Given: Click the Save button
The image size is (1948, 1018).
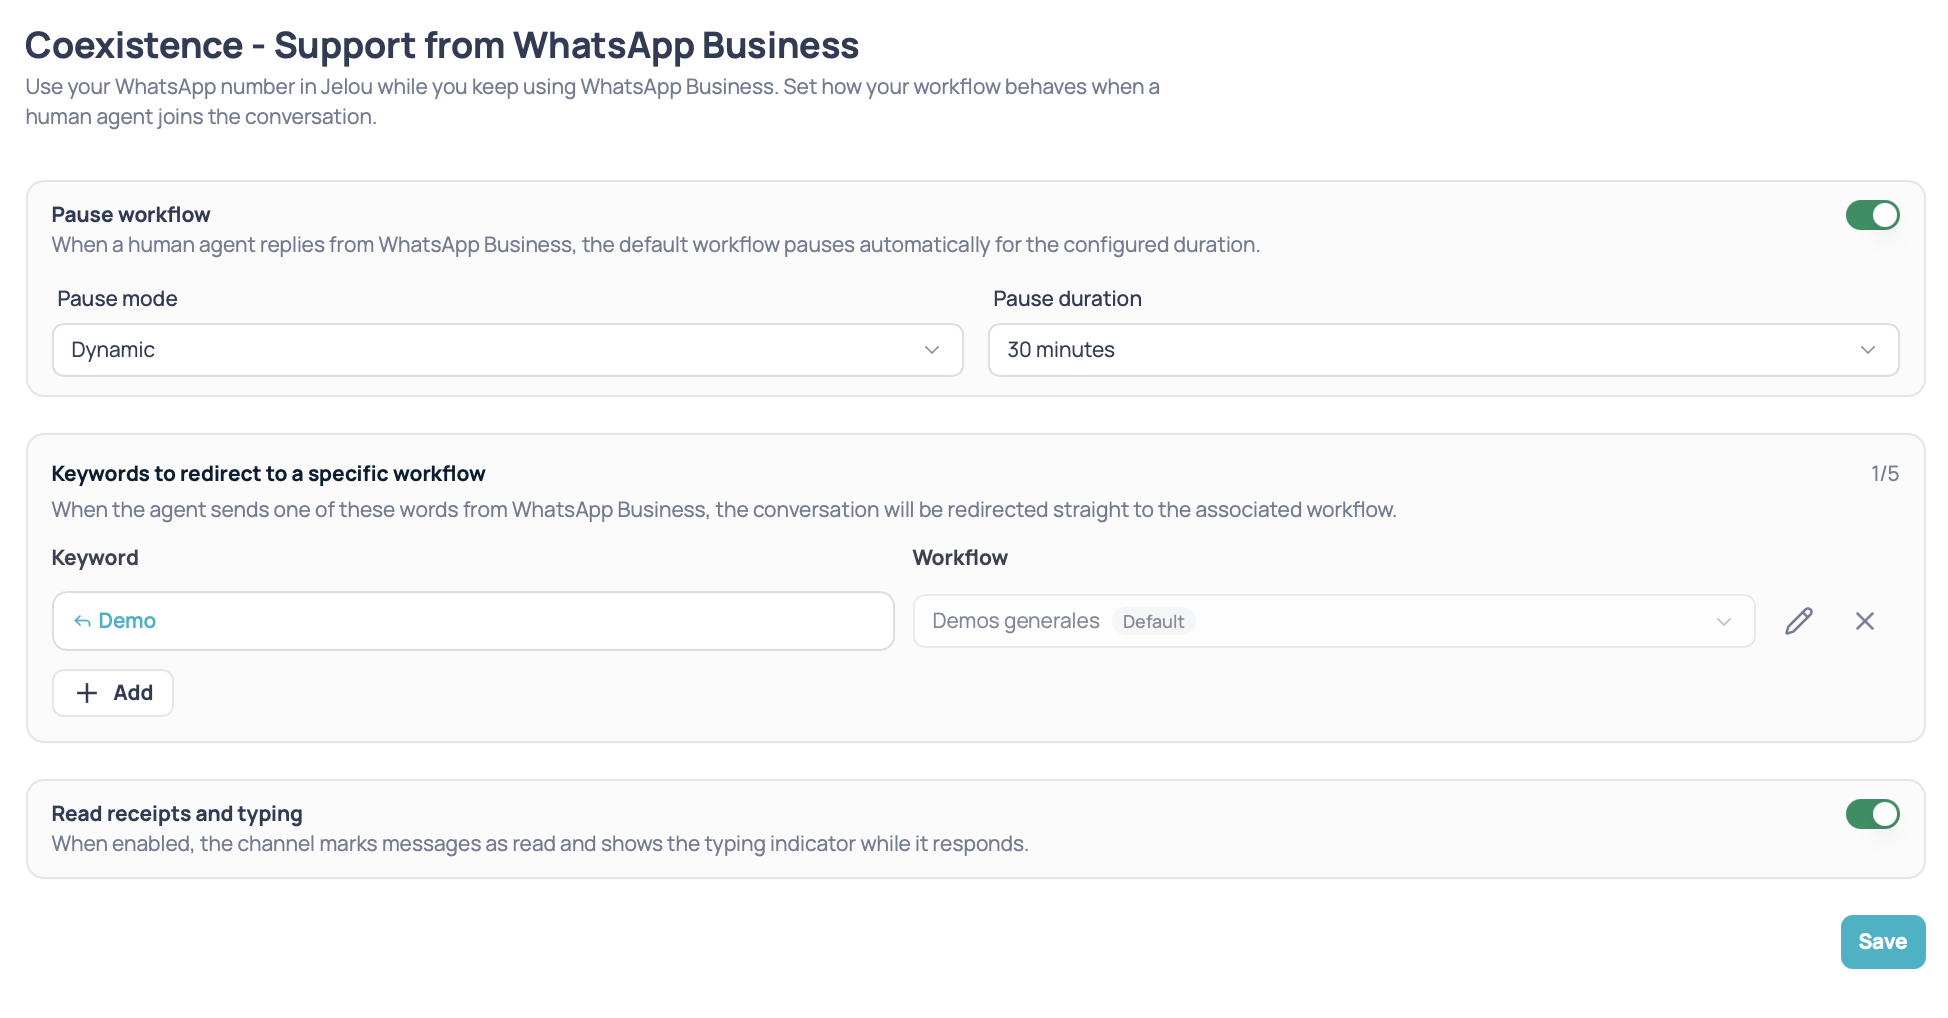Looking at the screenshot, I should point(1882,942).
